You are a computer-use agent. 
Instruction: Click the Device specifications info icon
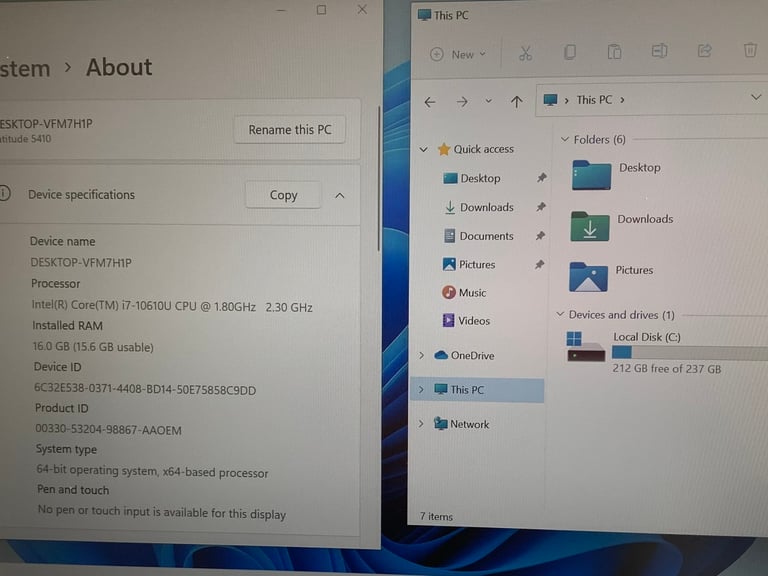click(4, 193)
